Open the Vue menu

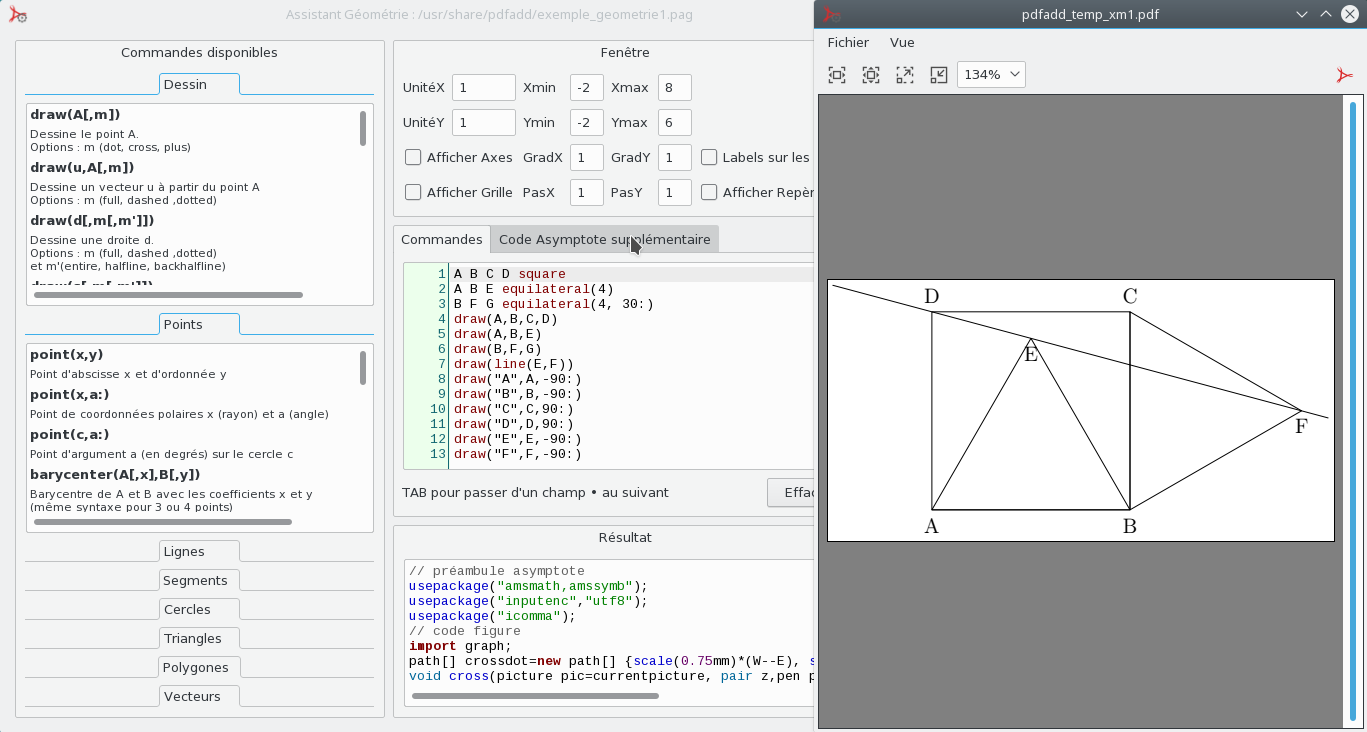(x=902, y=42)
